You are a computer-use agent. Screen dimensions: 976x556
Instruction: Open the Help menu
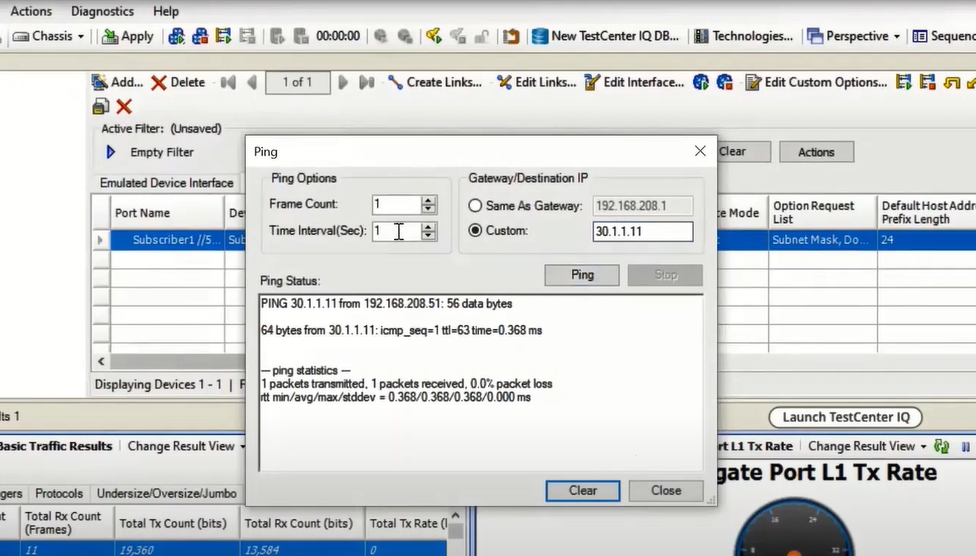(x=166, y=11)
